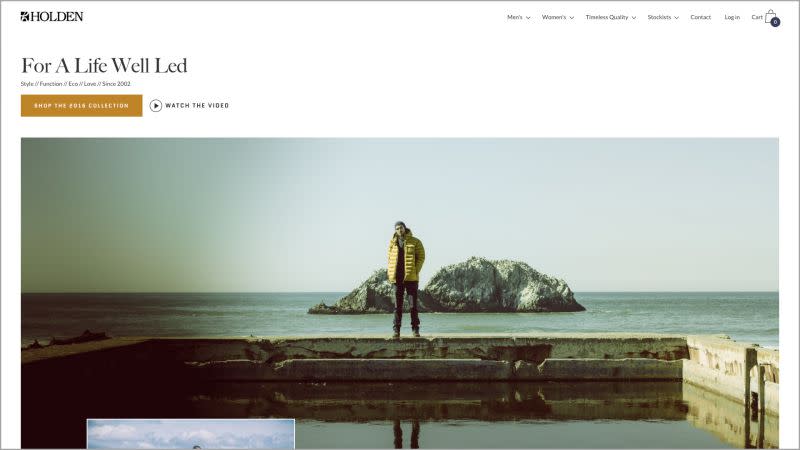
Task: Expand the Men's dropdown chevron
Action: [x=528, y=18]
